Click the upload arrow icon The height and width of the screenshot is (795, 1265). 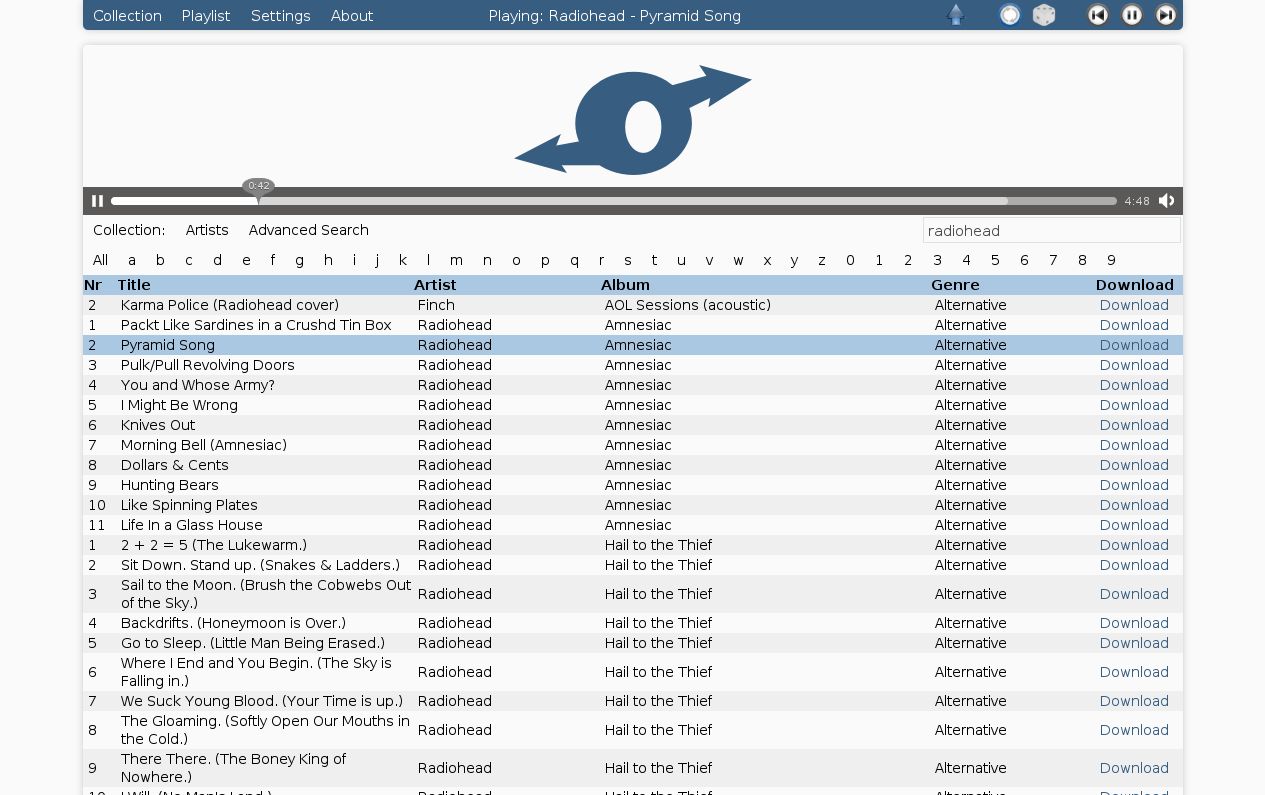[956, 15]
